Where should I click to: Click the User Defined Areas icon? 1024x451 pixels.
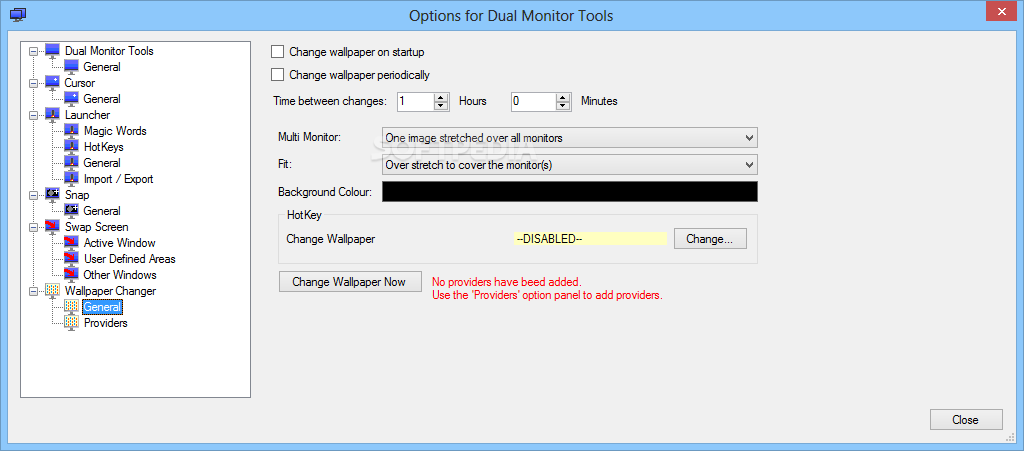[71, 258]
